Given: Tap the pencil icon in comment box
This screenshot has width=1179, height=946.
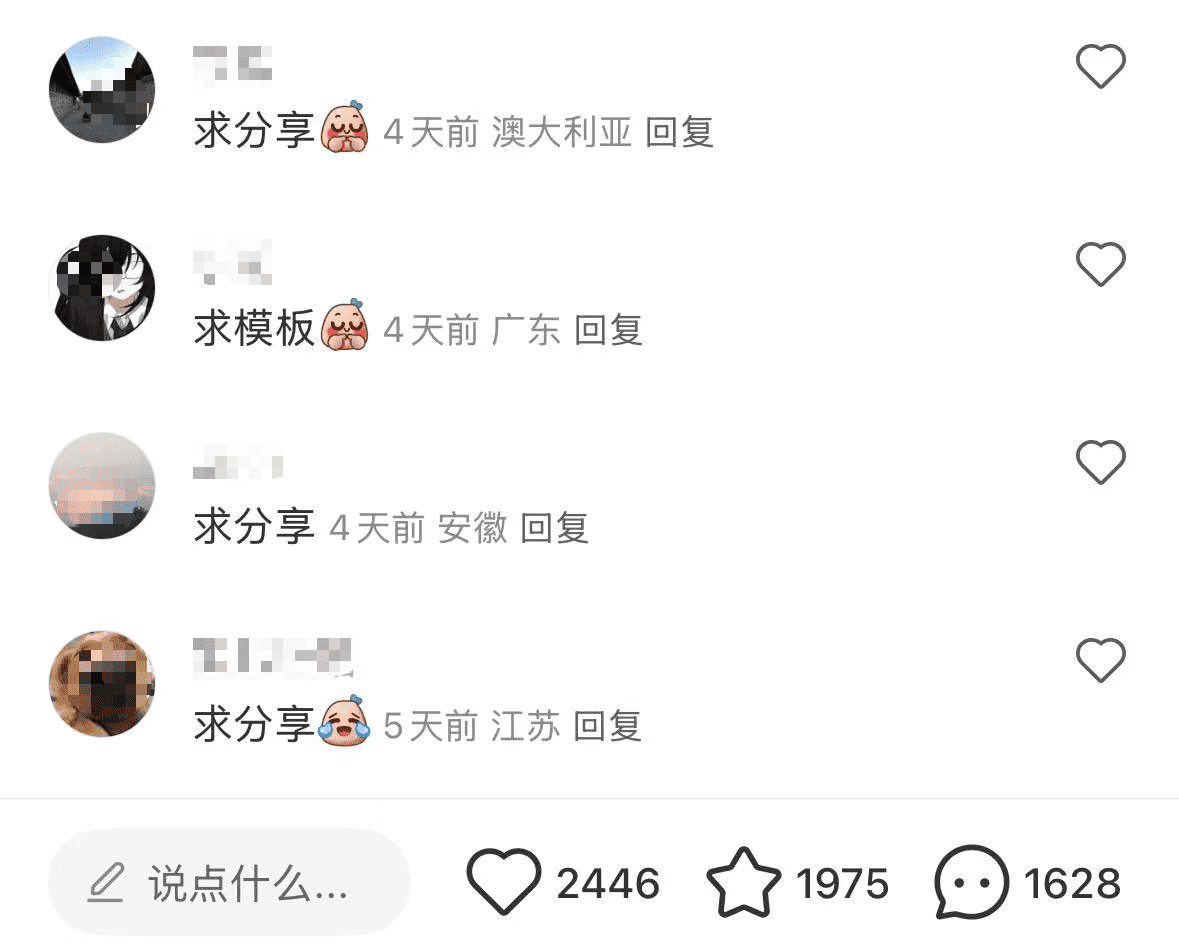Looking at the screenshot, I should [x=106, y=883].
